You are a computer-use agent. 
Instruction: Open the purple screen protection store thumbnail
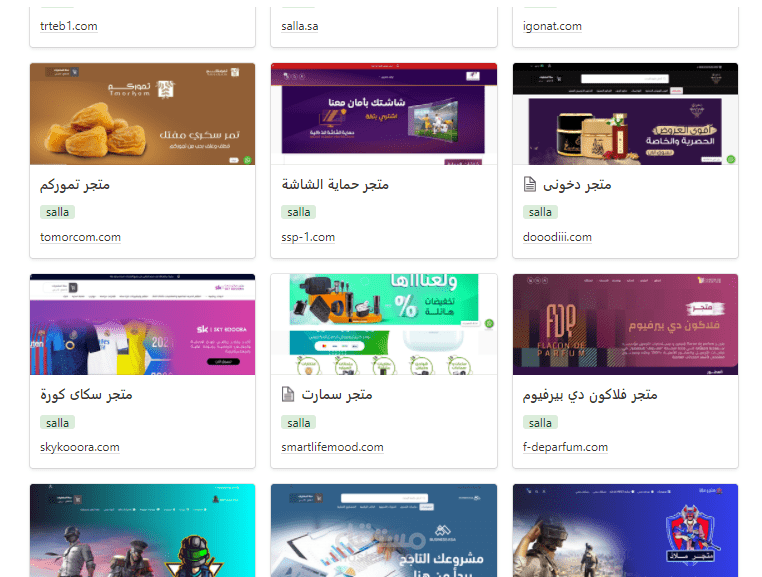point(384,114)
